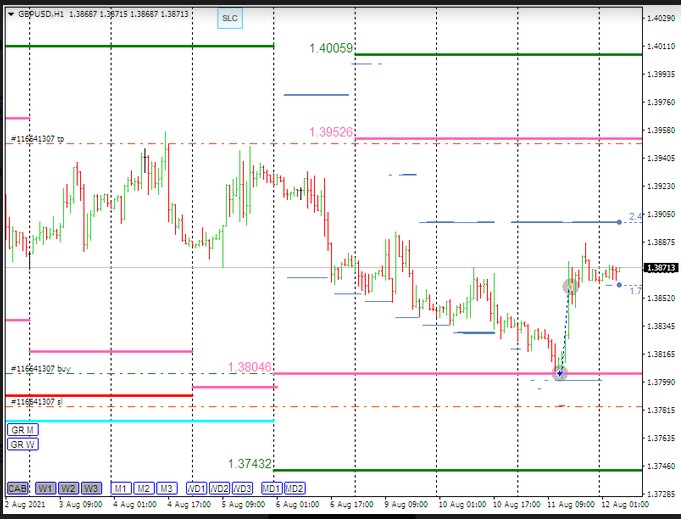Select the #116641307 sl stop loss label

point(37,401)
